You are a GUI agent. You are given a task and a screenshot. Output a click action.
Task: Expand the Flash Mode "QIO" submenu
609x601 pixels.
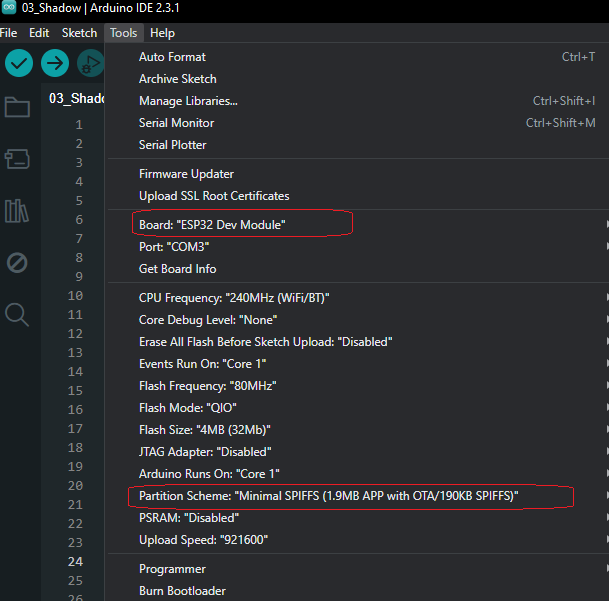[x=358, y=408]
